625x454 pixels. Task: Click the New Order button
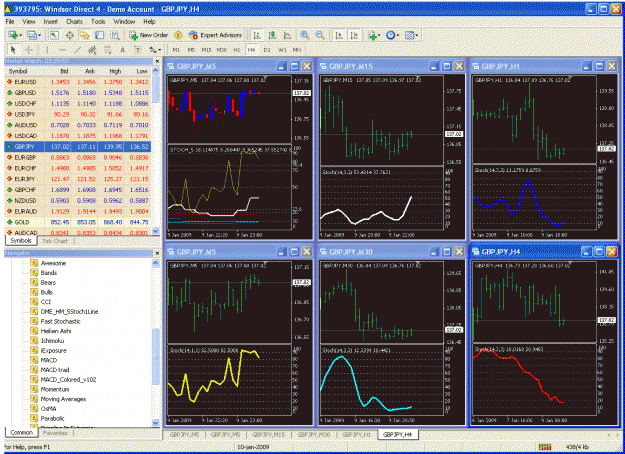[149, 35]
